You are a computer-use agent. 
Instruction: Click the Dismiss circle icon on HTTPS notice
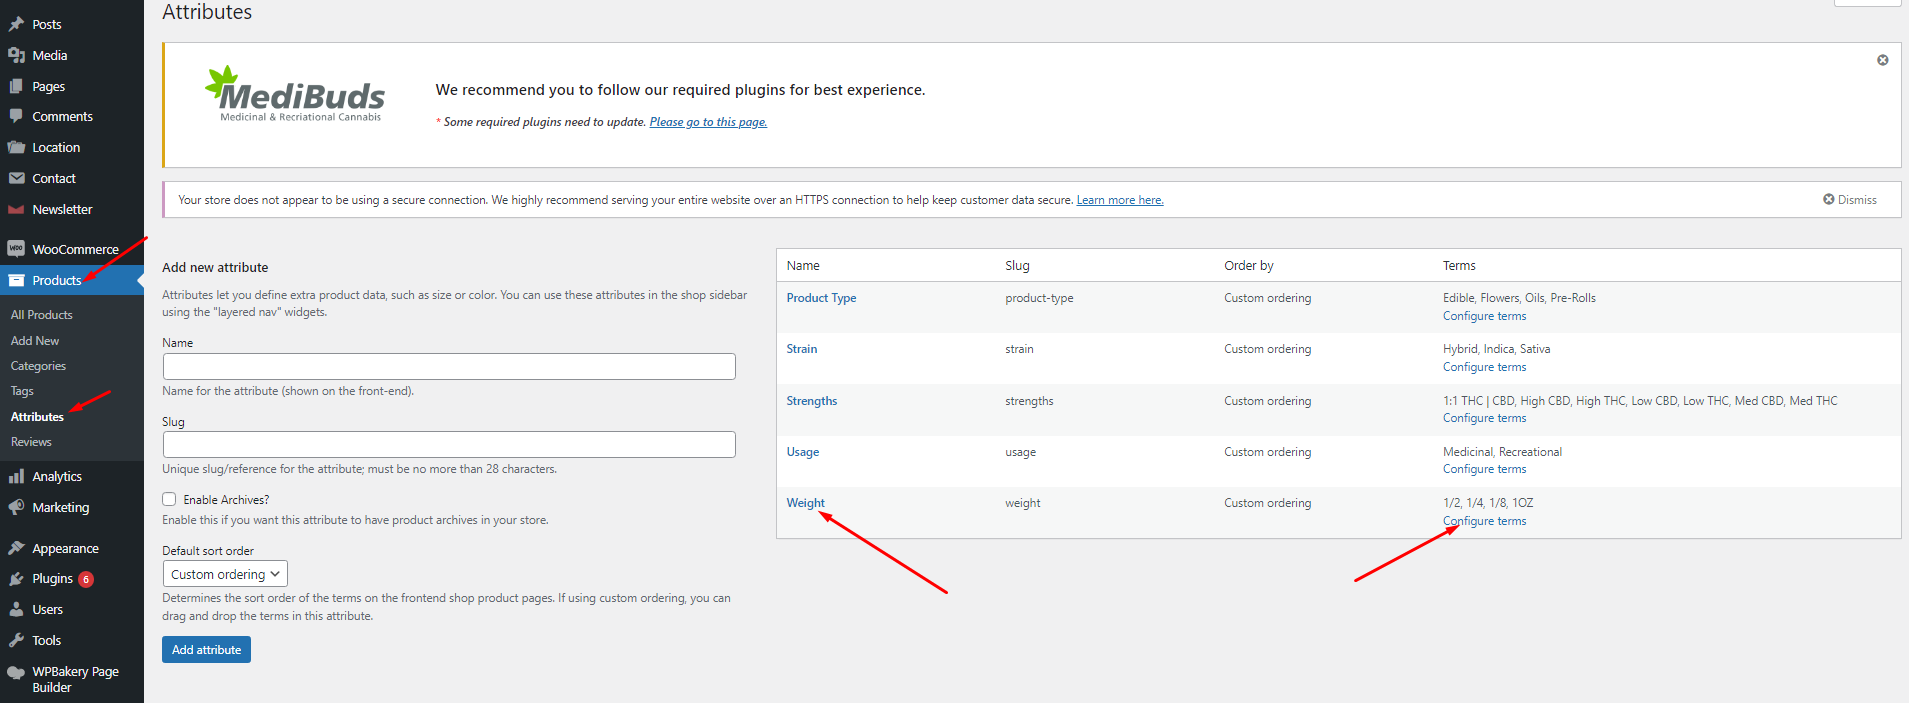(x=1829, y=199)
